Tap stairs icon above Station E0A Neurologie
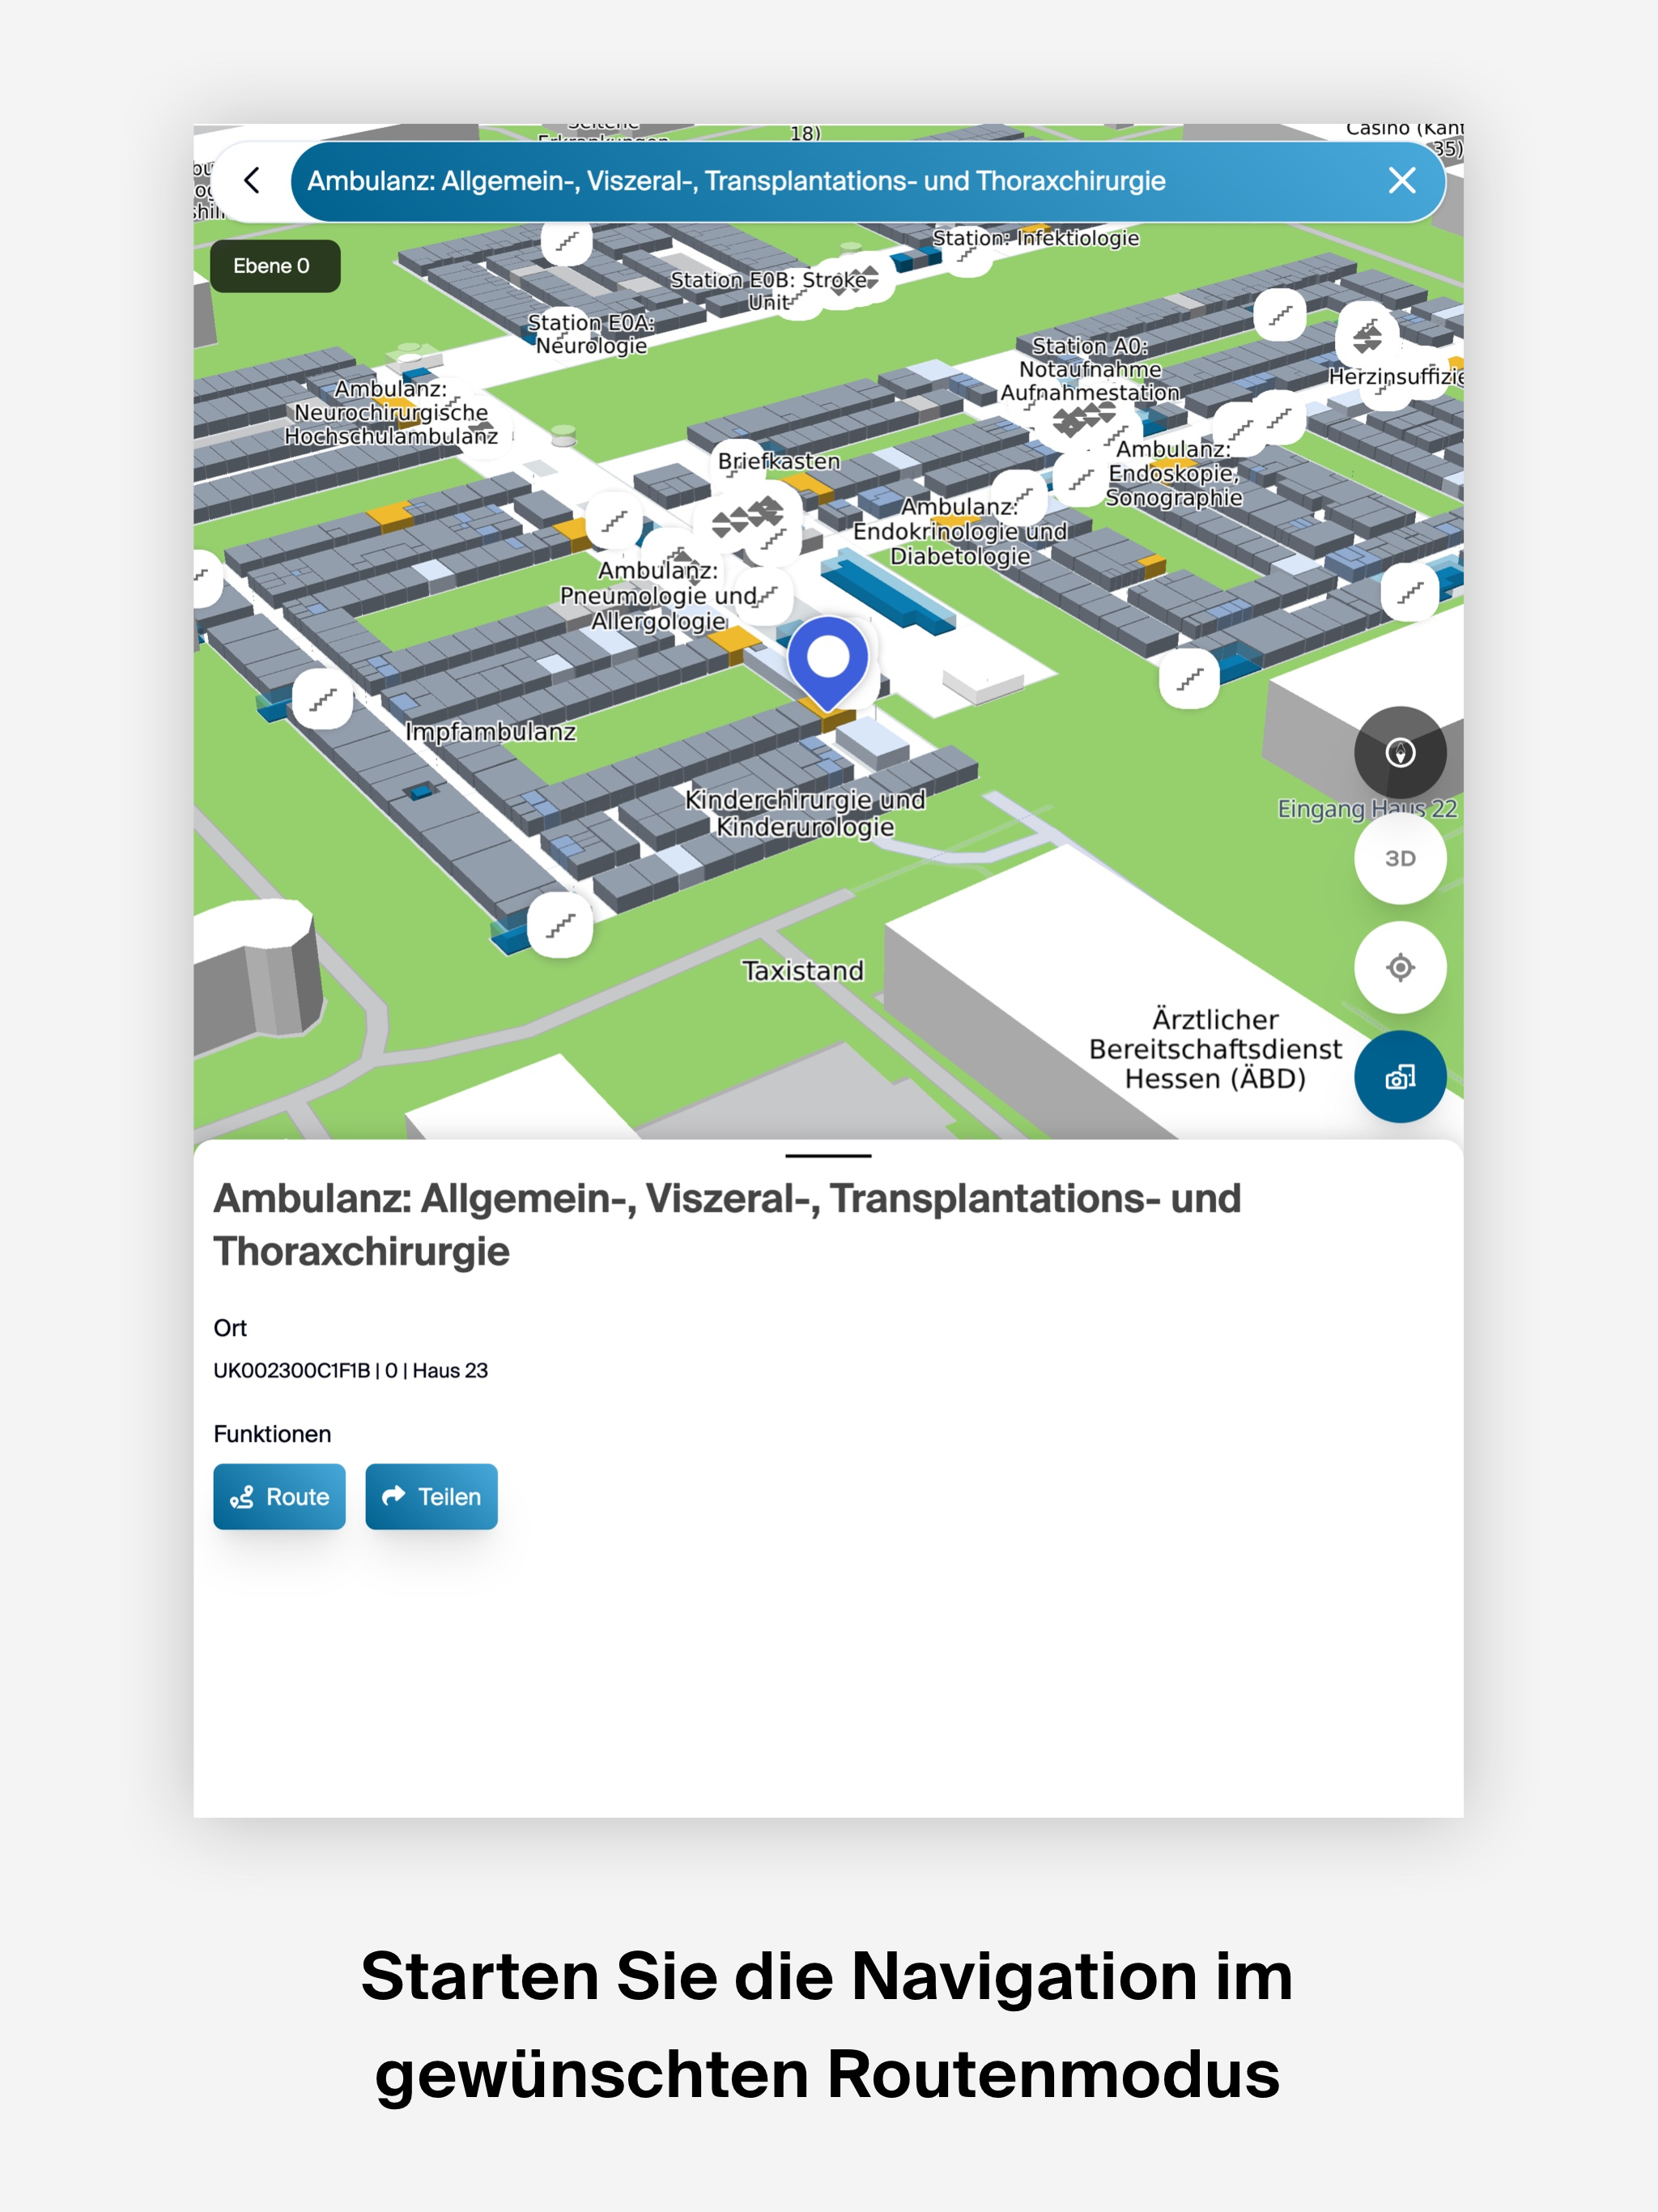Screen dimensions: 1658x2212 pos(567,241)
